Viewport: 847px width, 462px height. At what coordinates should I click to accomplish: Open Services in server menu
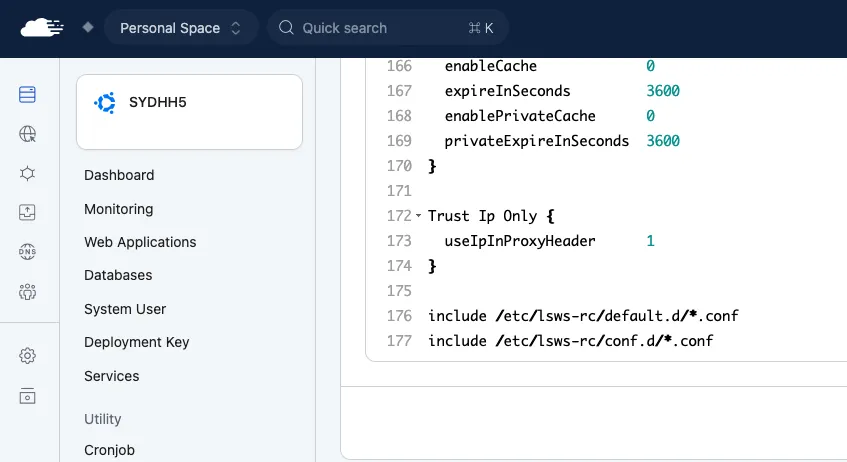point(111,376)
